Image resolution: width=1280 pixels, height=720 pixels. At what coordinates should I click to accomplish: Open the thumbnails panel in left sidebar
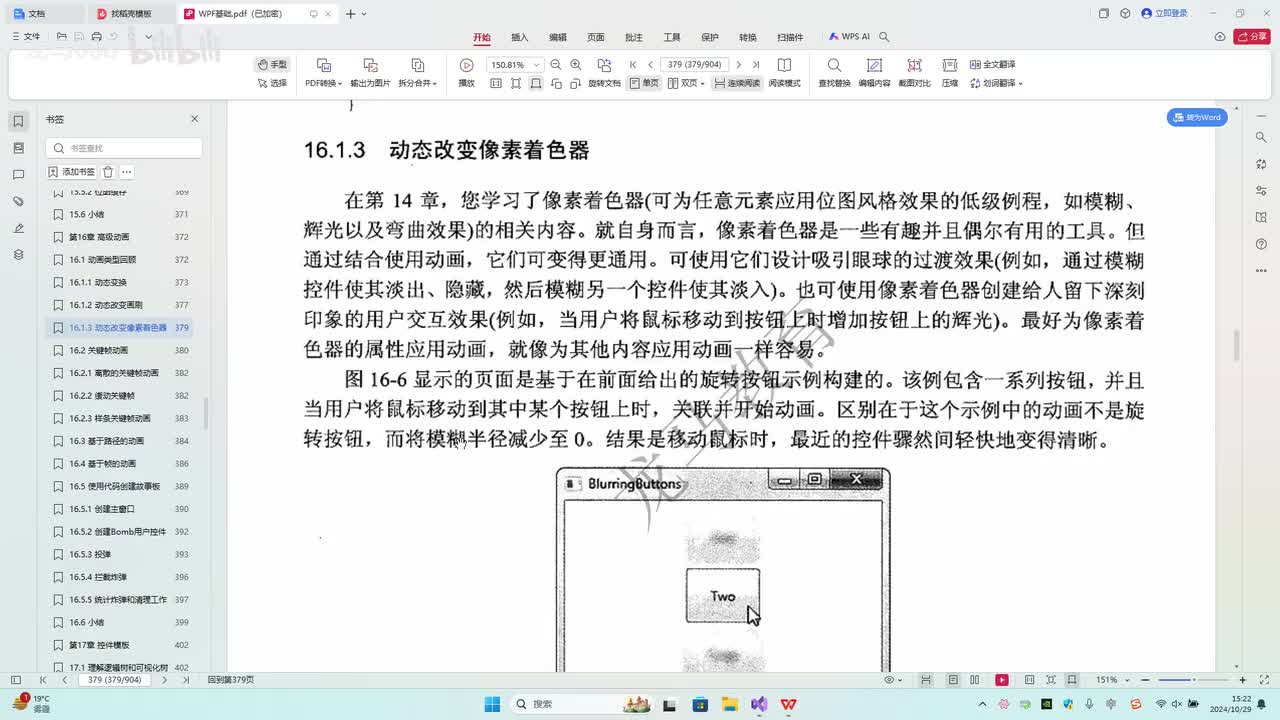coord(18,148)
